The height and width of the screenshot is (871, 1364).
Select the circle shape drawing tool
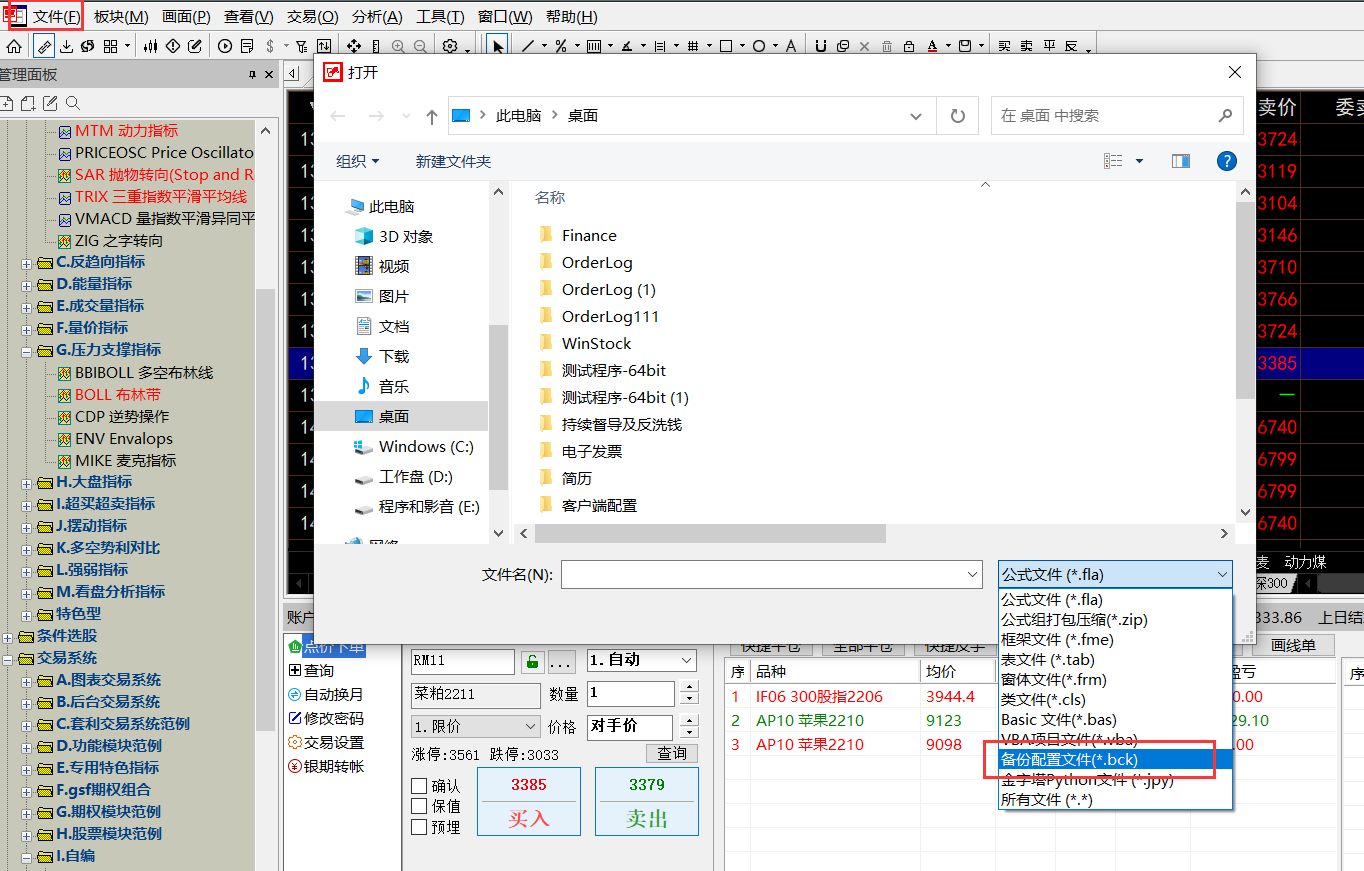point(759,46)
